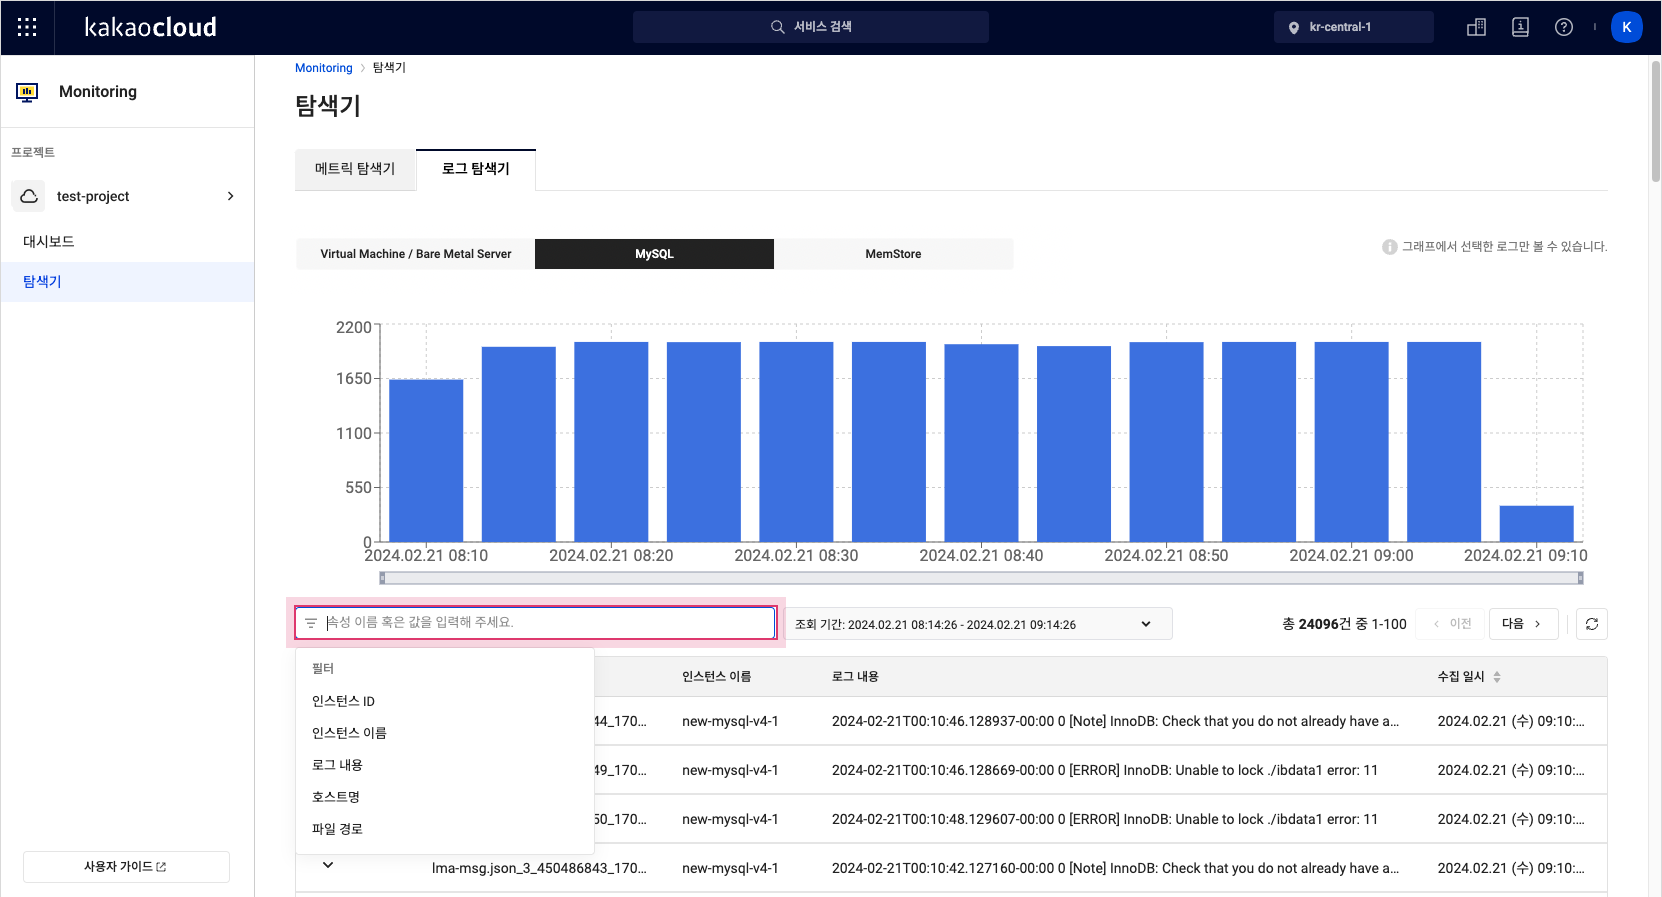Click the kakaocloud logo

click(x=150, y=27)
